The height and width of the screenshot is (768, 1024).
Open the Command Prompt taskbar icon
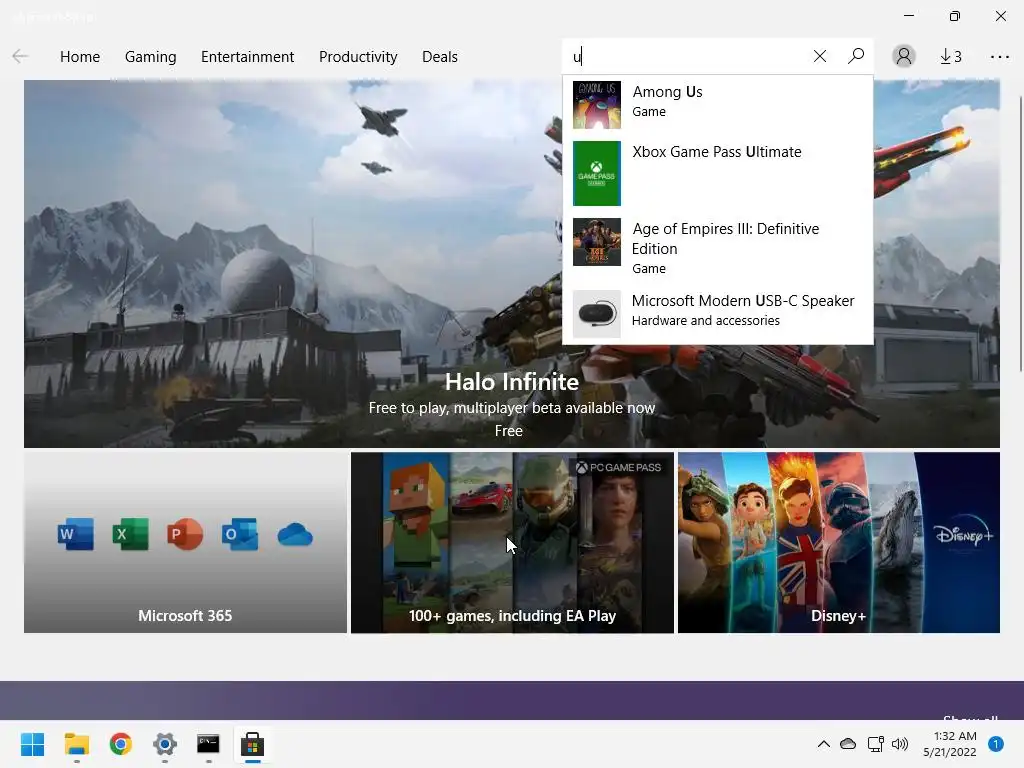click(x=208, y=744)
